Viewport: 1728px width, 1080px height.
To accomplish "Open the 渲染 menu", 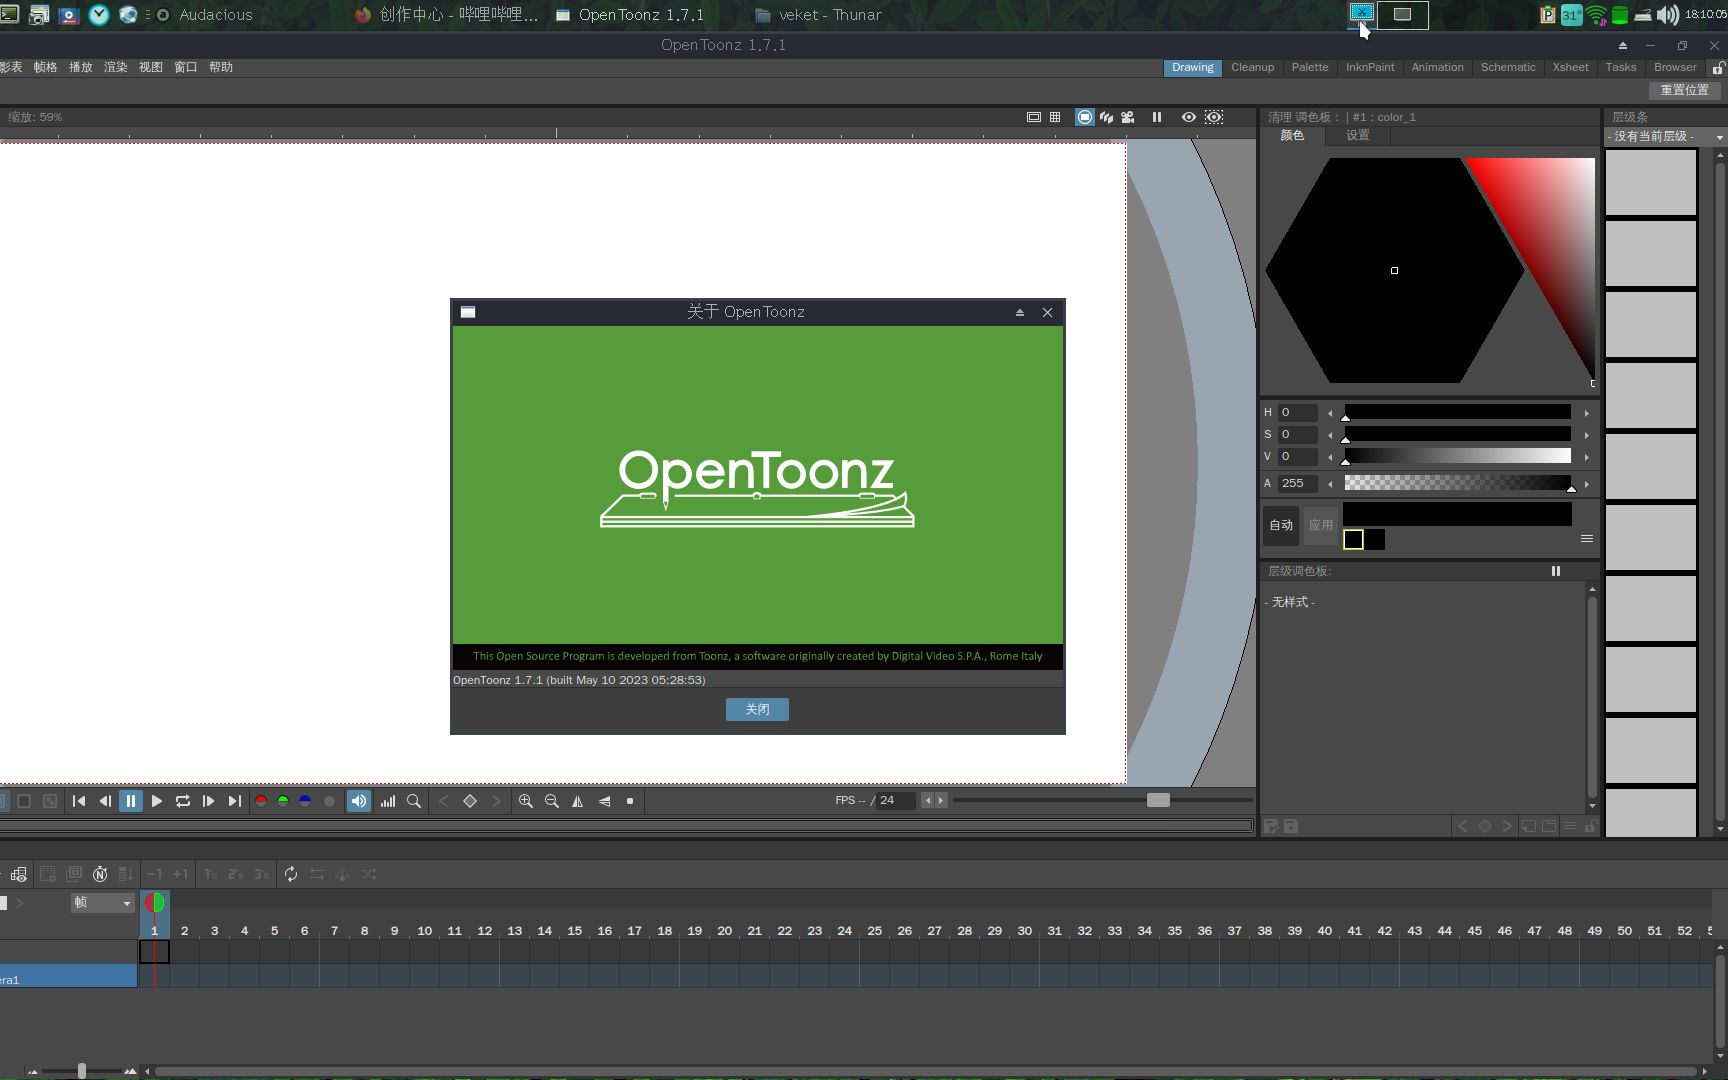I will (x=116, y=67).
